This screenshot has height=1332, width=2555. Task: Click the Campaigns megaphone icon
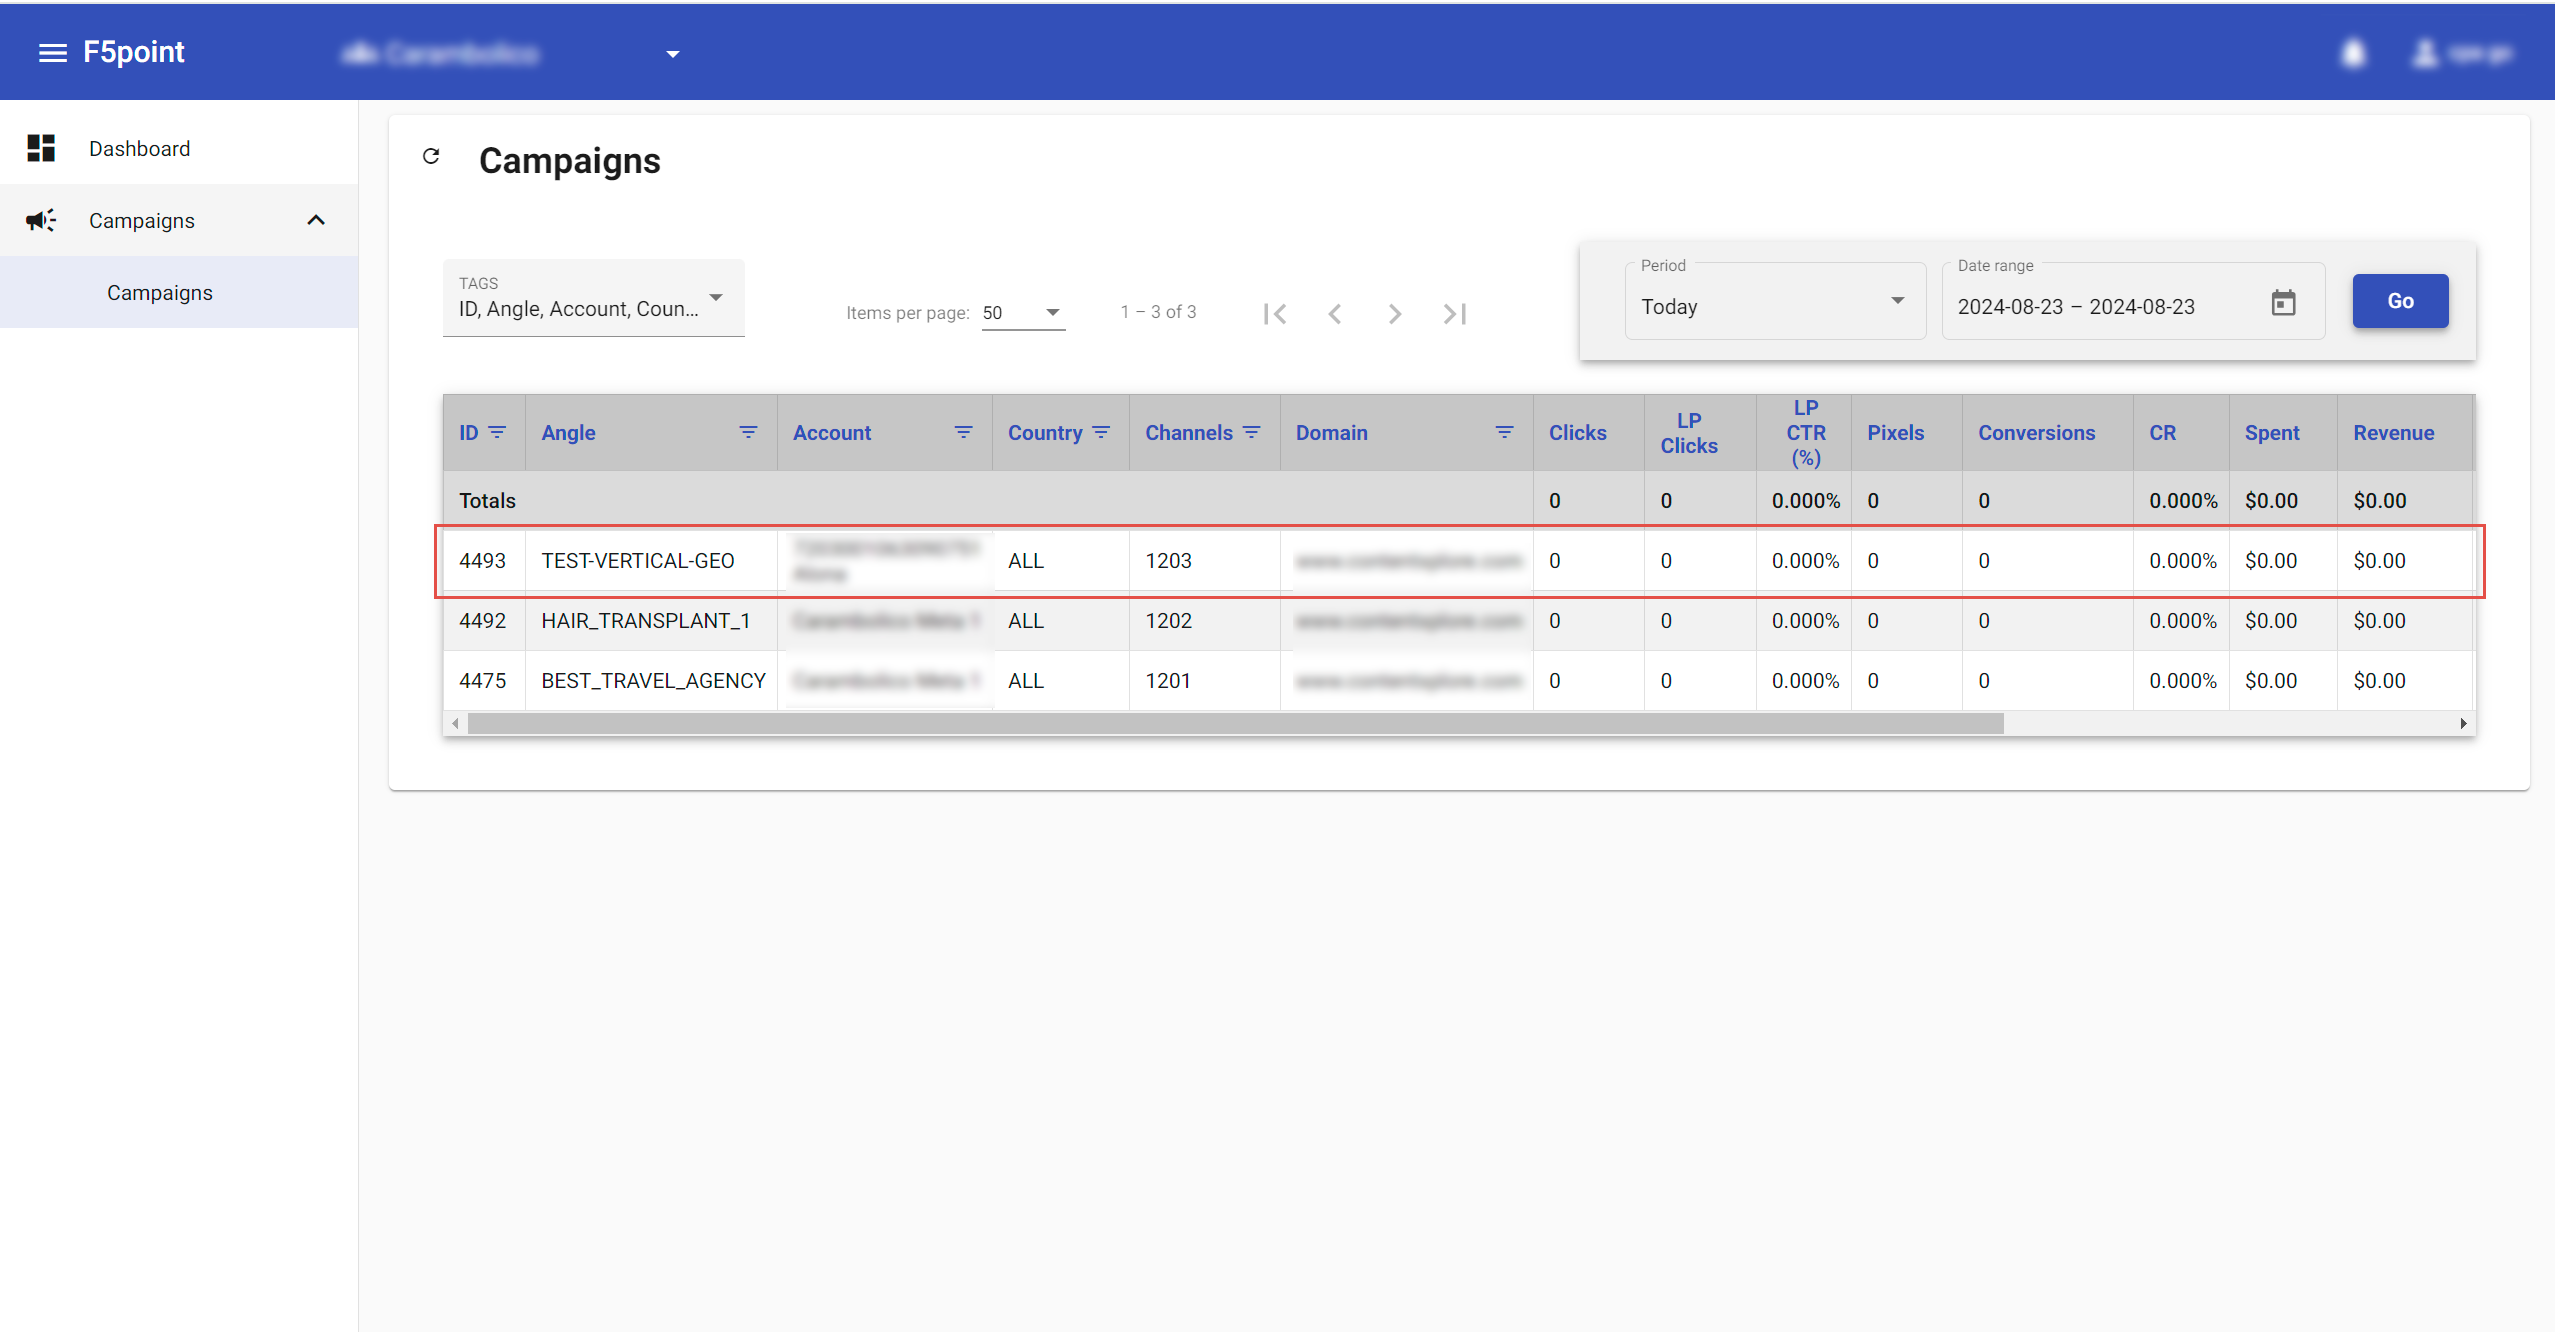(x=41, y=220)
